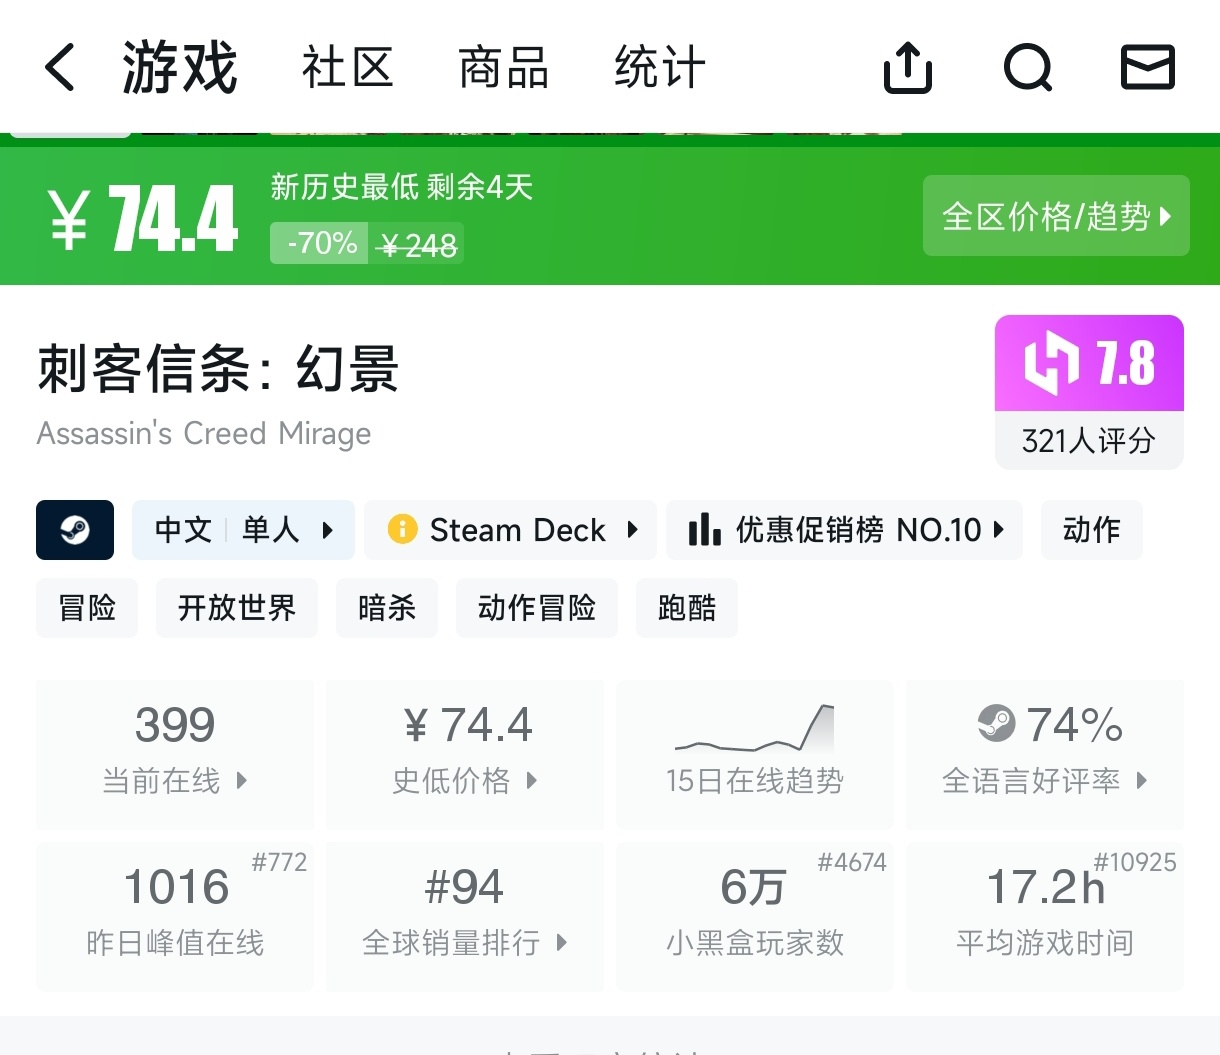Tap the share icon

tap(907, 68)
